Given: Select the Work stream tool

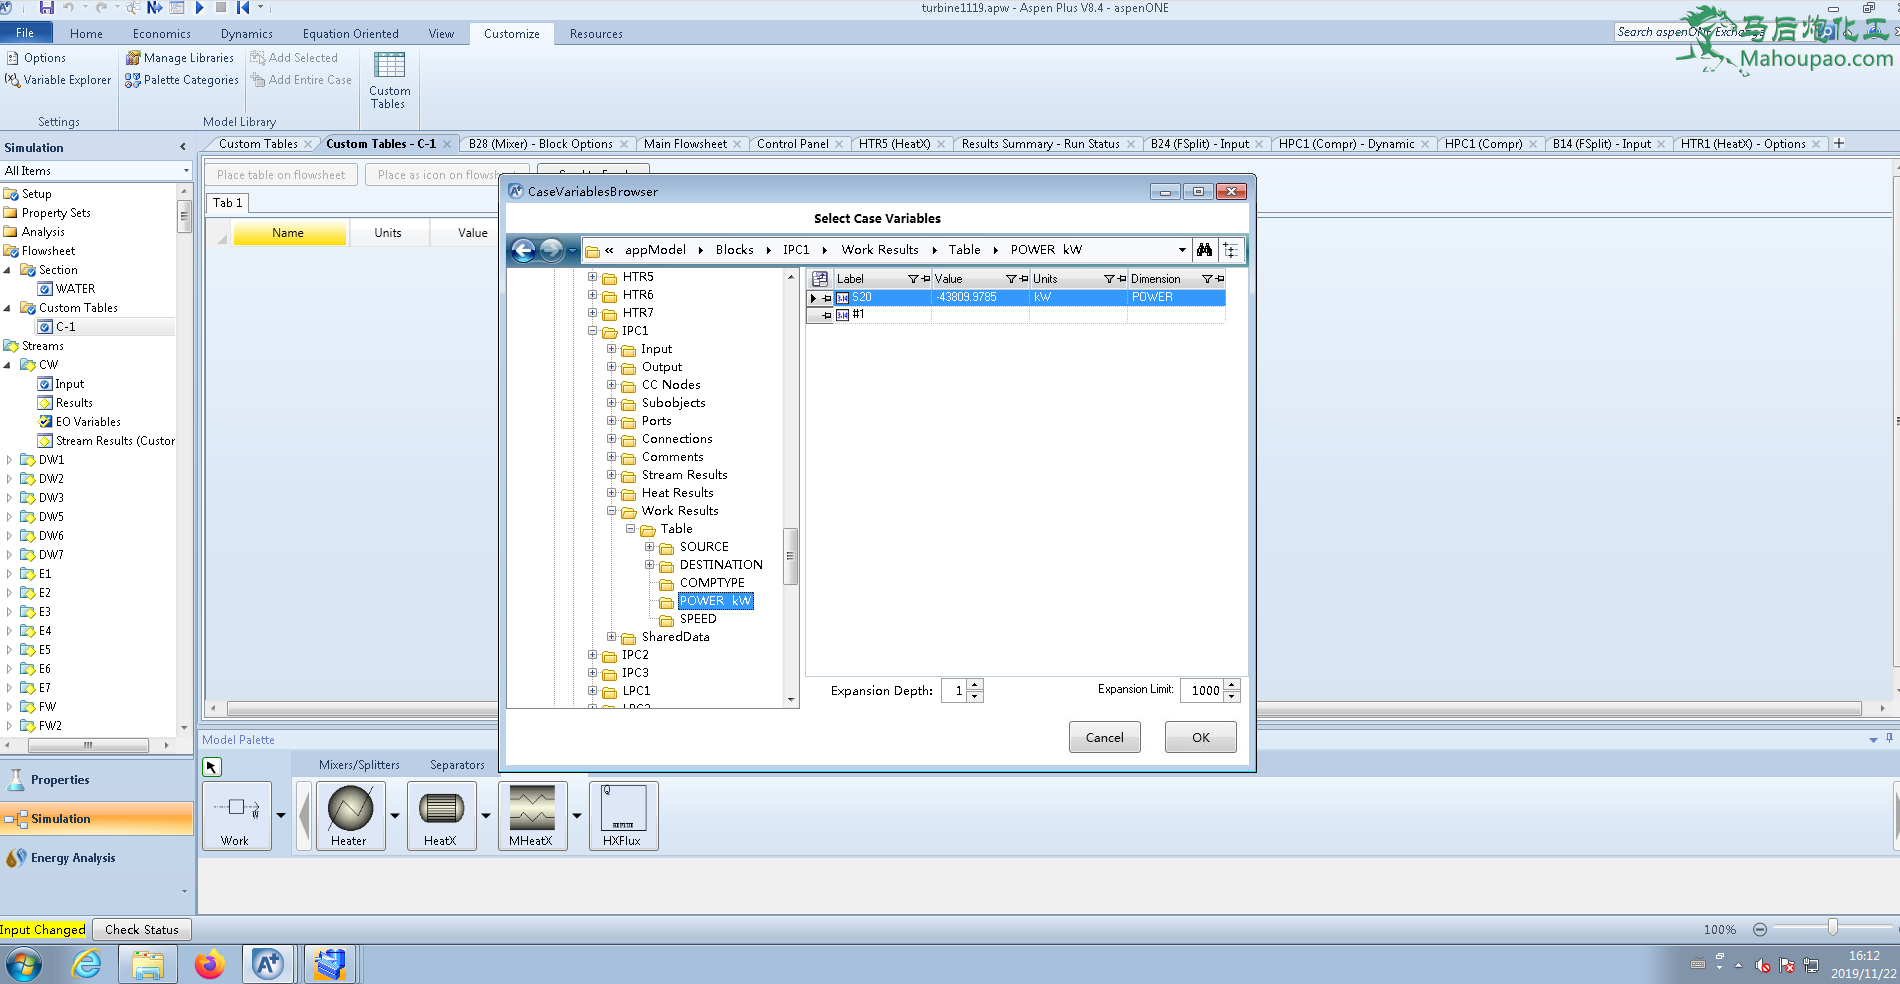Looking at the screenshot, I should [237, 816].
